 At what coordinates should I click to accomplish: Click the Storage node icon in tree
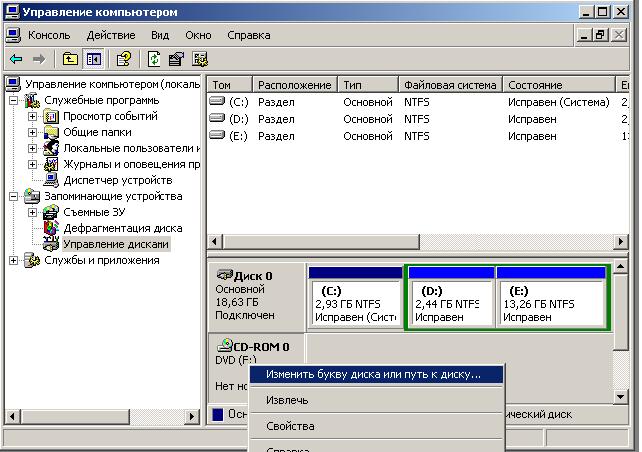pyautogui.click(x=32, y=196)
